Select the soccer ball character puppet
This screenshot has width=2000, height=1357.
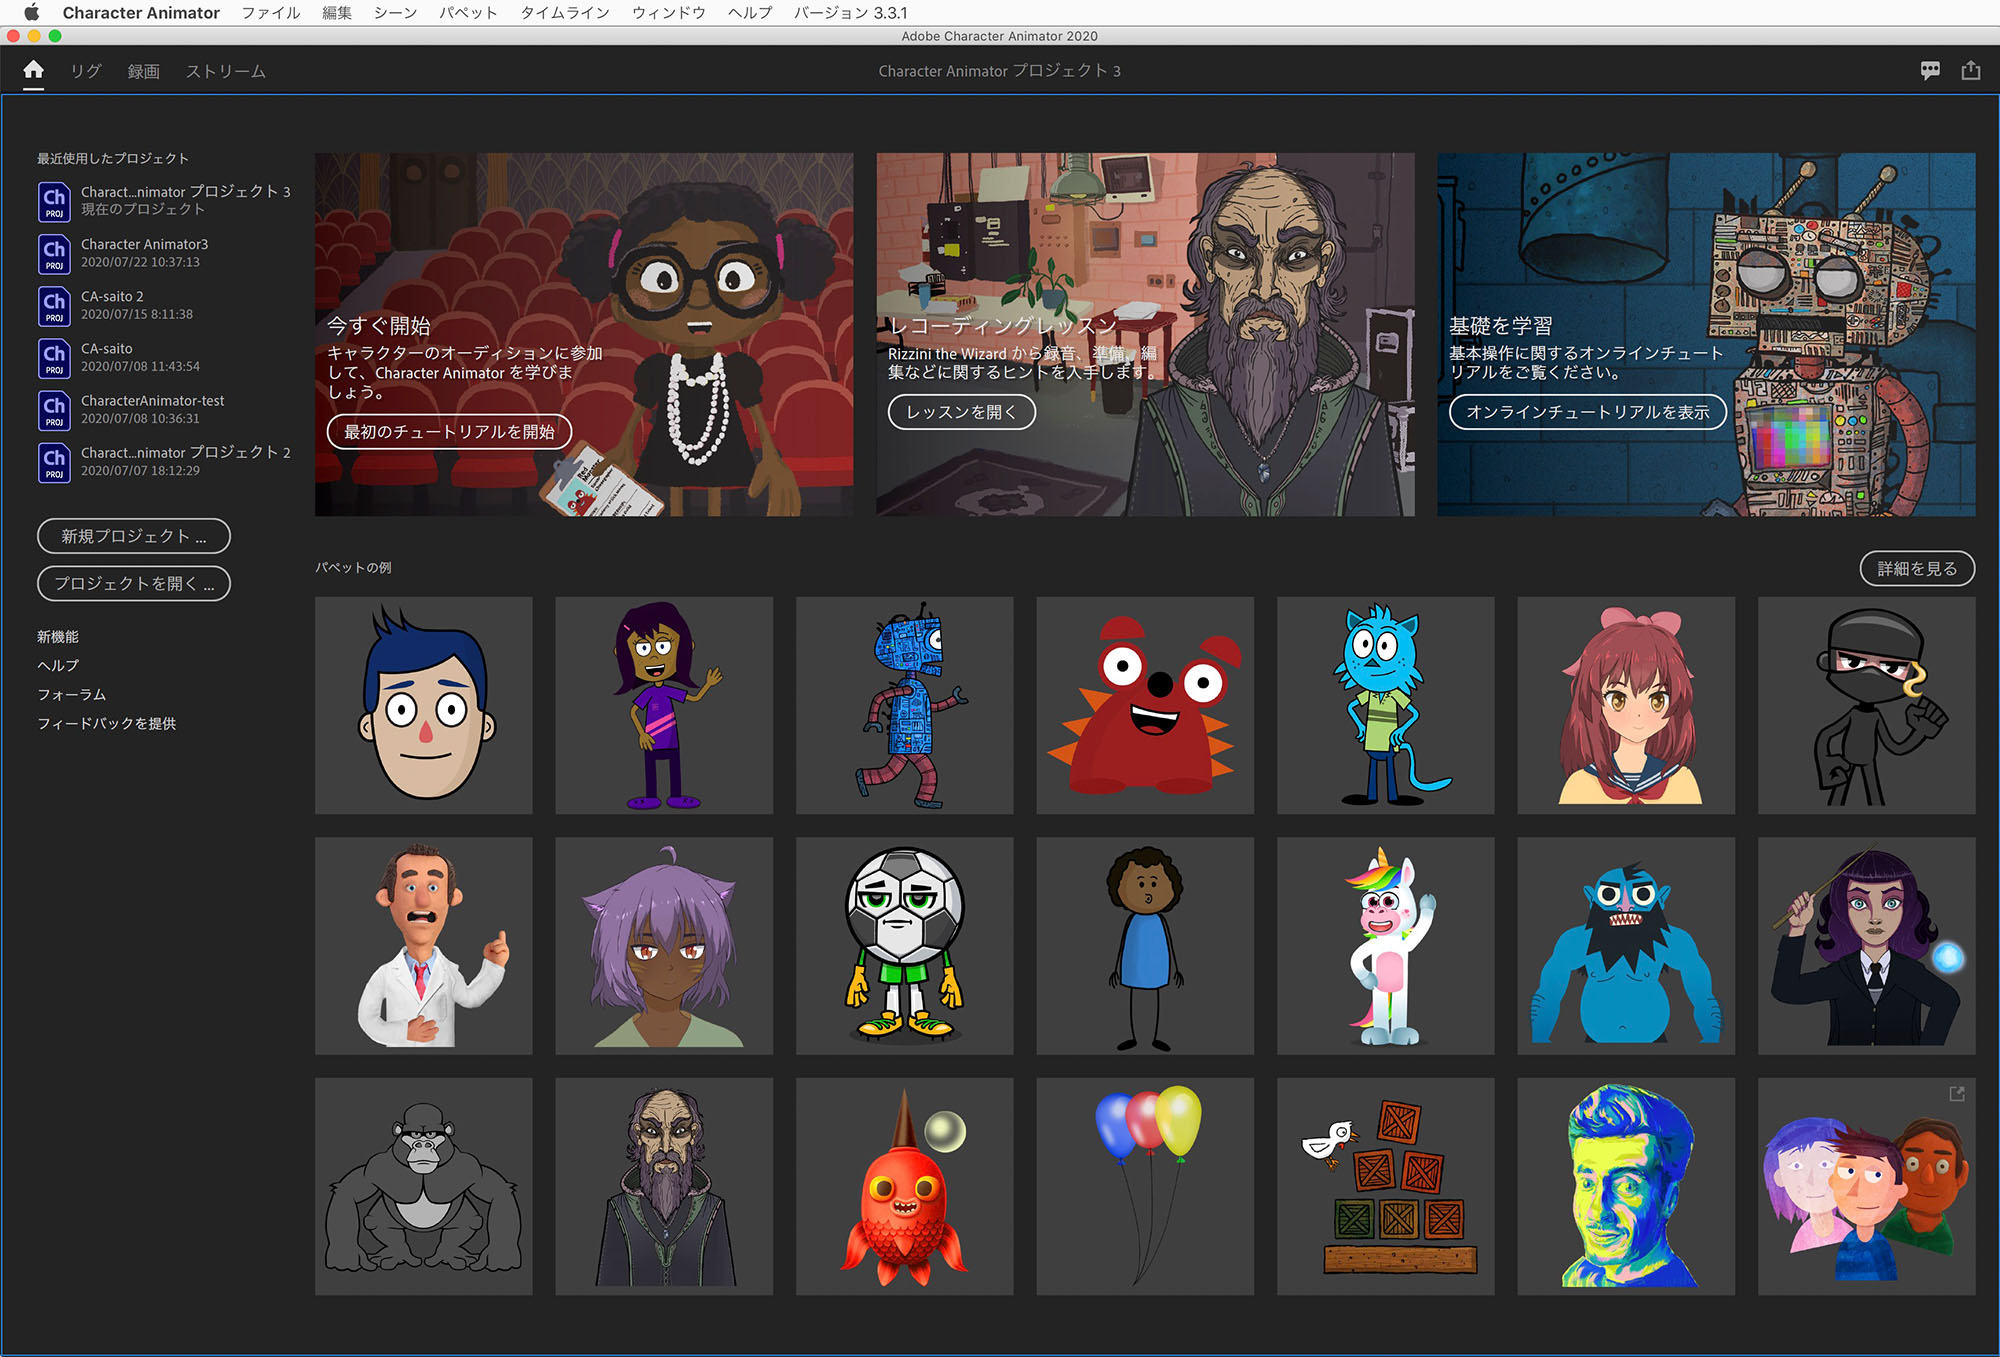point(905,946)
